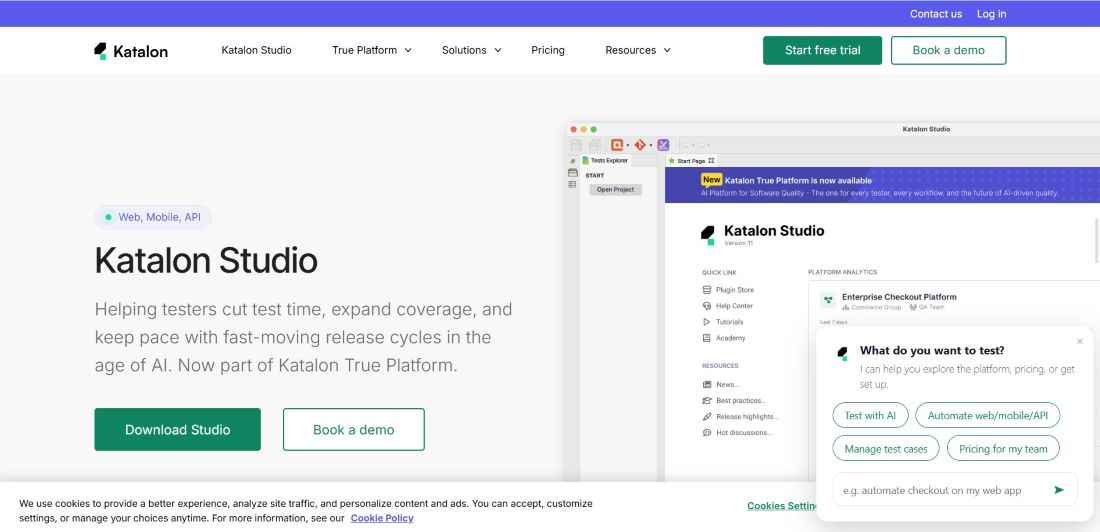This screenshot has width=1100, height=532.
Task: Open the Contact us link
Action: click(x=936, y=14)
